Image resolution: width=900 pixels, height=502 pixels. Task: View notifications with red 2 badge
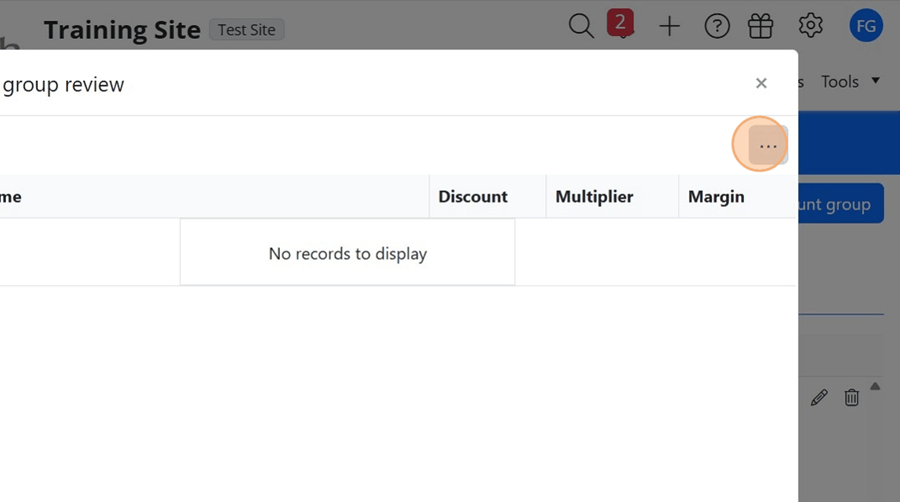tap(620, 24)
